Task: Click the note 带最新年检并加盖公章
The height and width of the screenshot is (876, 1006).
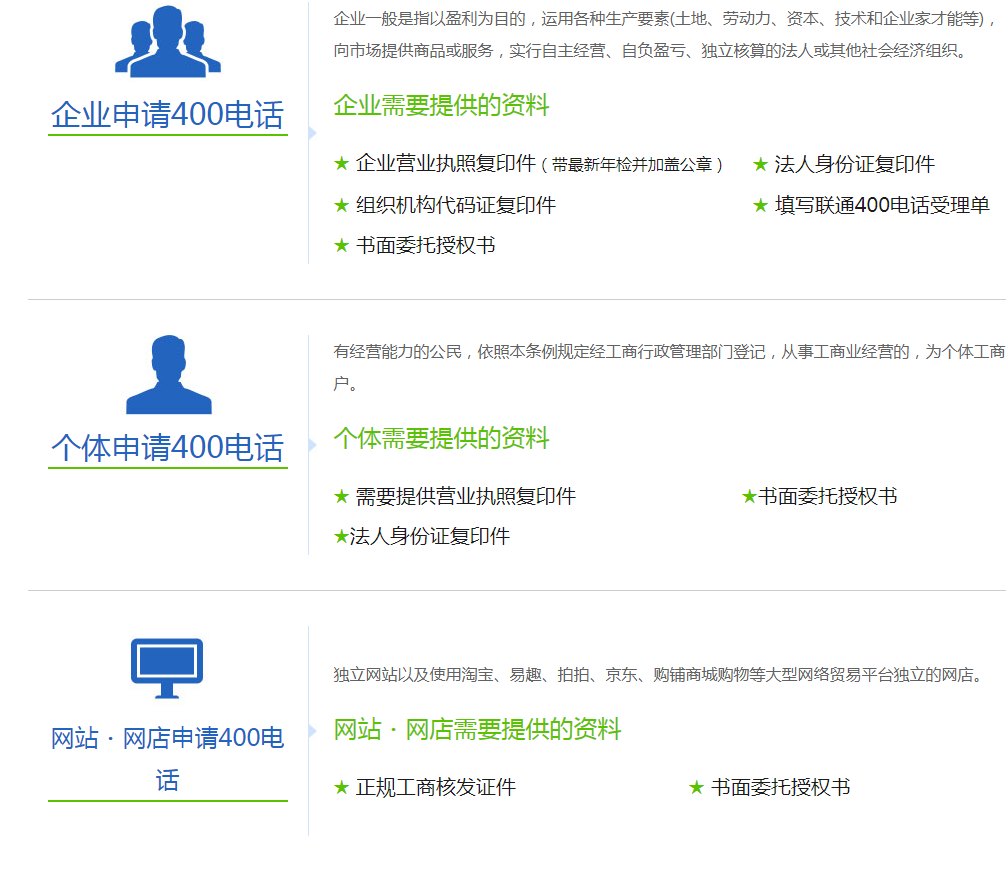Action: click(x=632, y=165)
